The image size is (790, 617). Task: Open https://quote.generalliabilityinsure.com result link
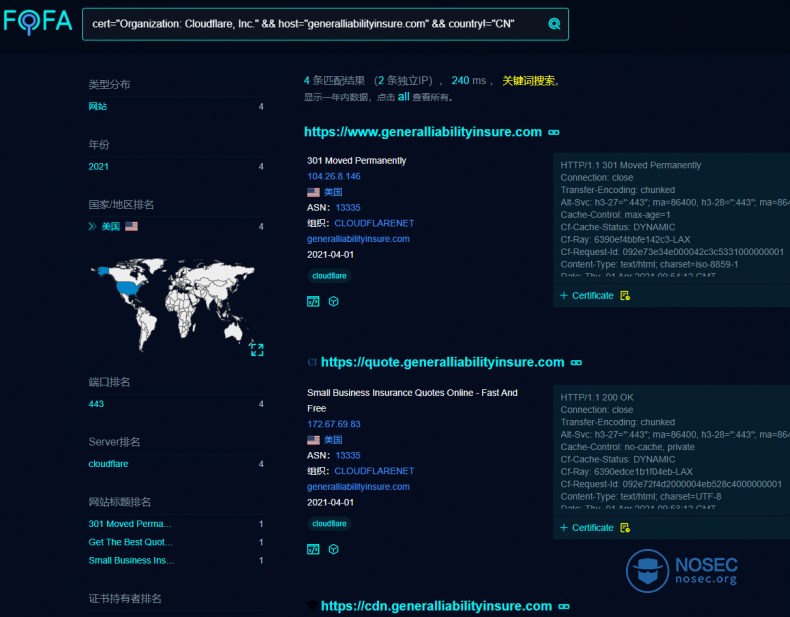442,362
